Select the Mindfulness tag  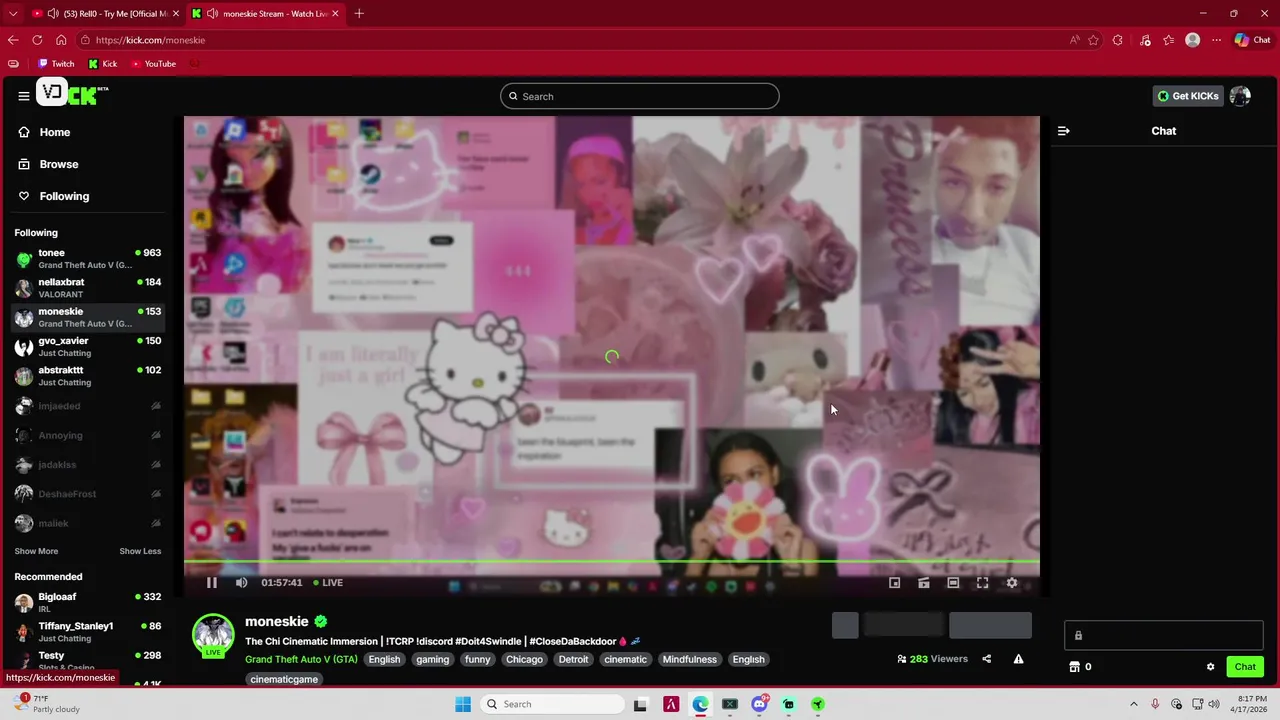[689, 659]
